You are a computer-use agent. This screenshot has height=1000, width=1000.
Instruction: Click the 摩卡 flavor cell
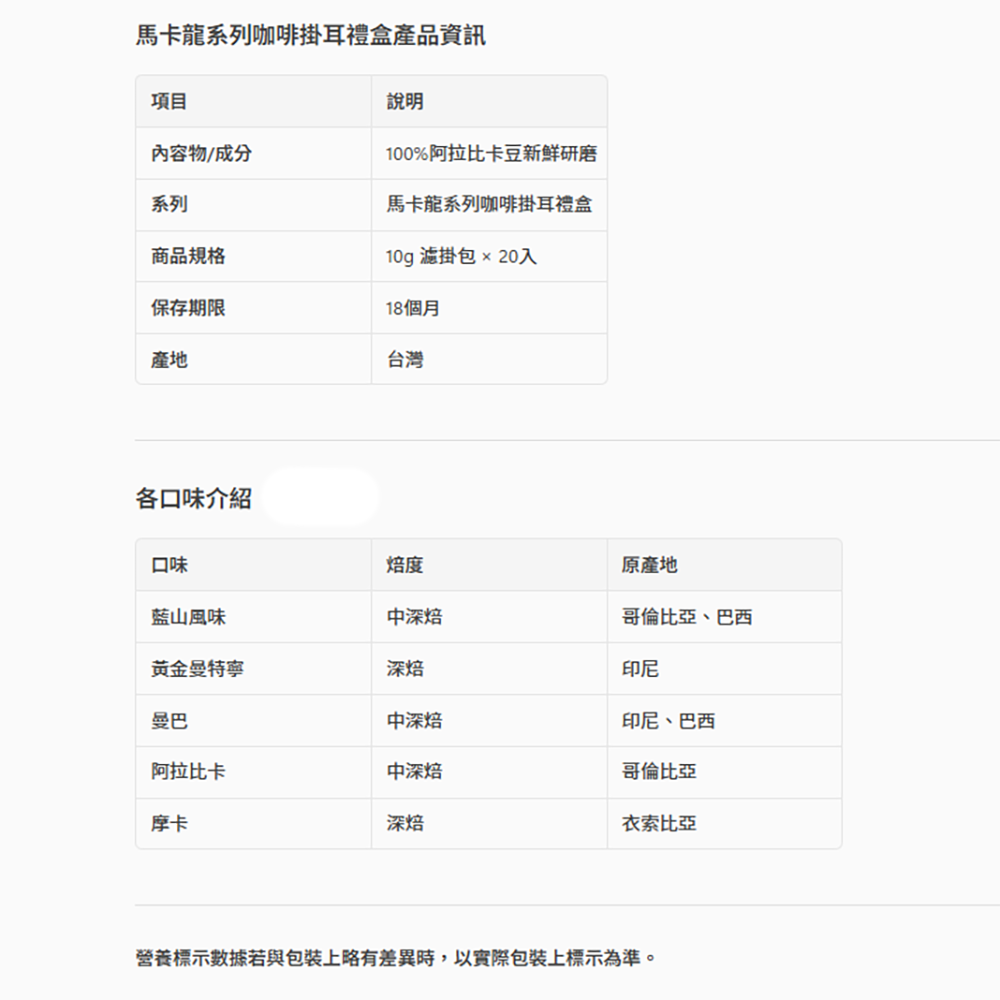tap(169, 824)
